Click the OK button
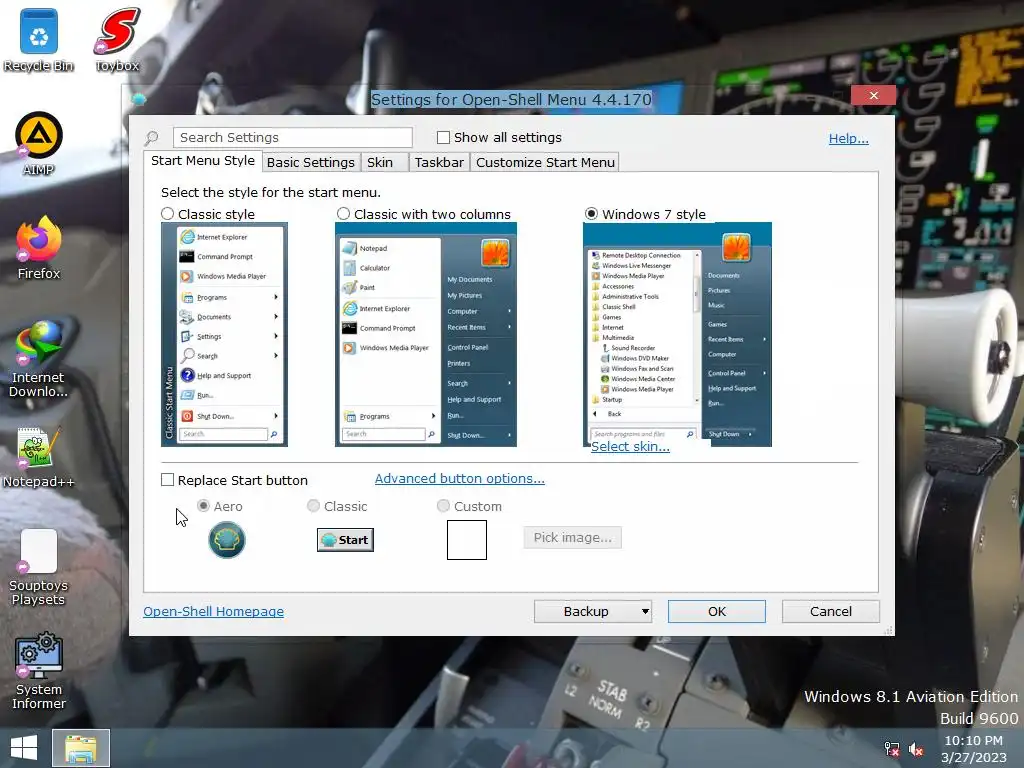Viewport: 1024px width, 768px height. [x=716, y=611]
